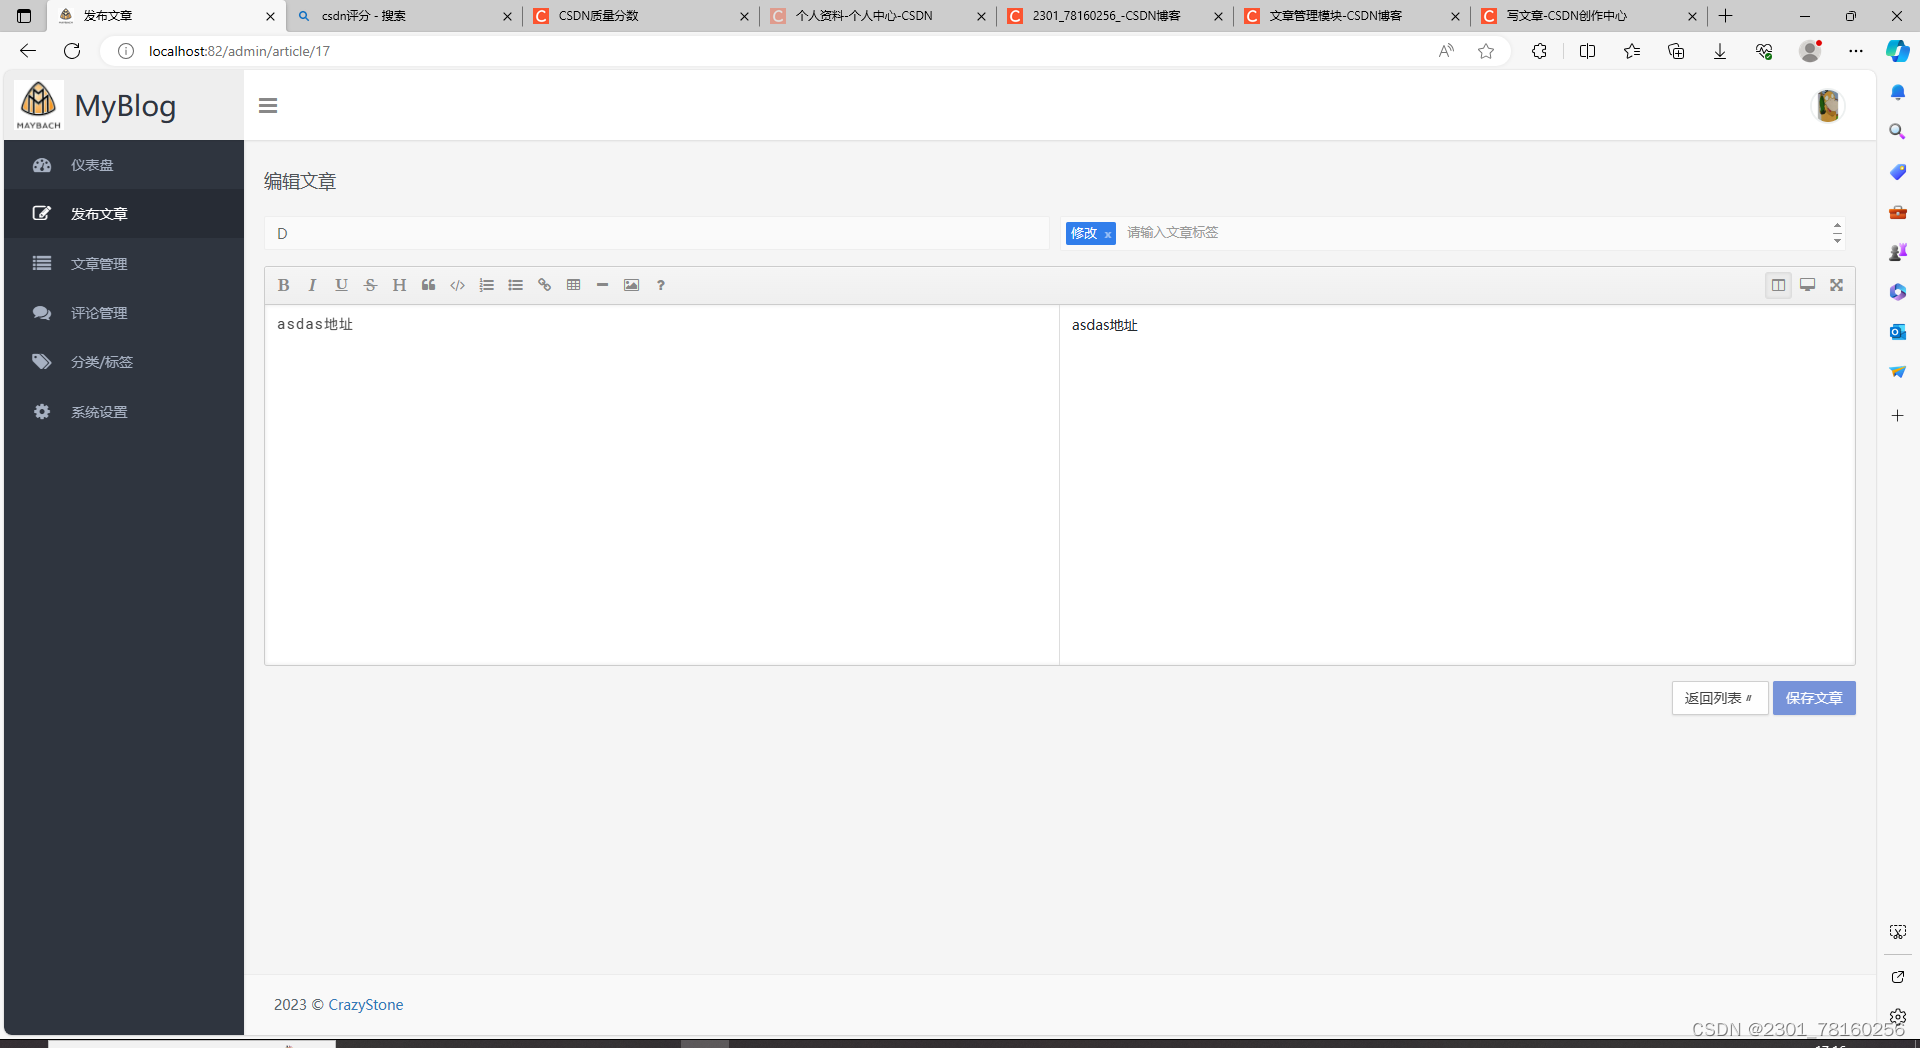
Task: Insert blockquote with quote icon
Action: point(428,285)
